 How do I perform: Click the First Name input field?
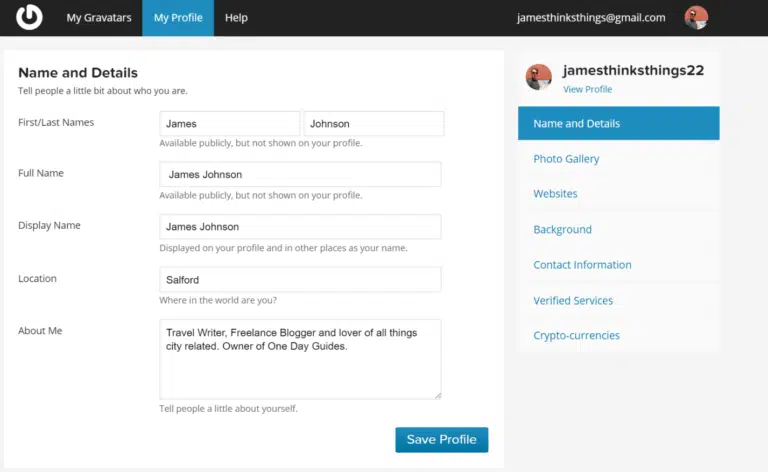(229, 124)
